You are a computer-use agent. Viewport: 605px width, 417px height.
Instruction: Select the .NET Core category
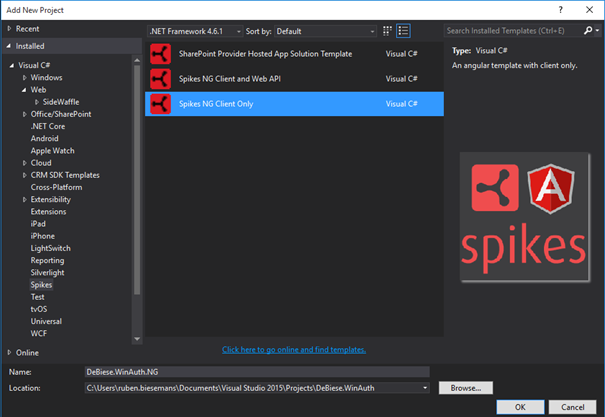[x=48, y=126]
